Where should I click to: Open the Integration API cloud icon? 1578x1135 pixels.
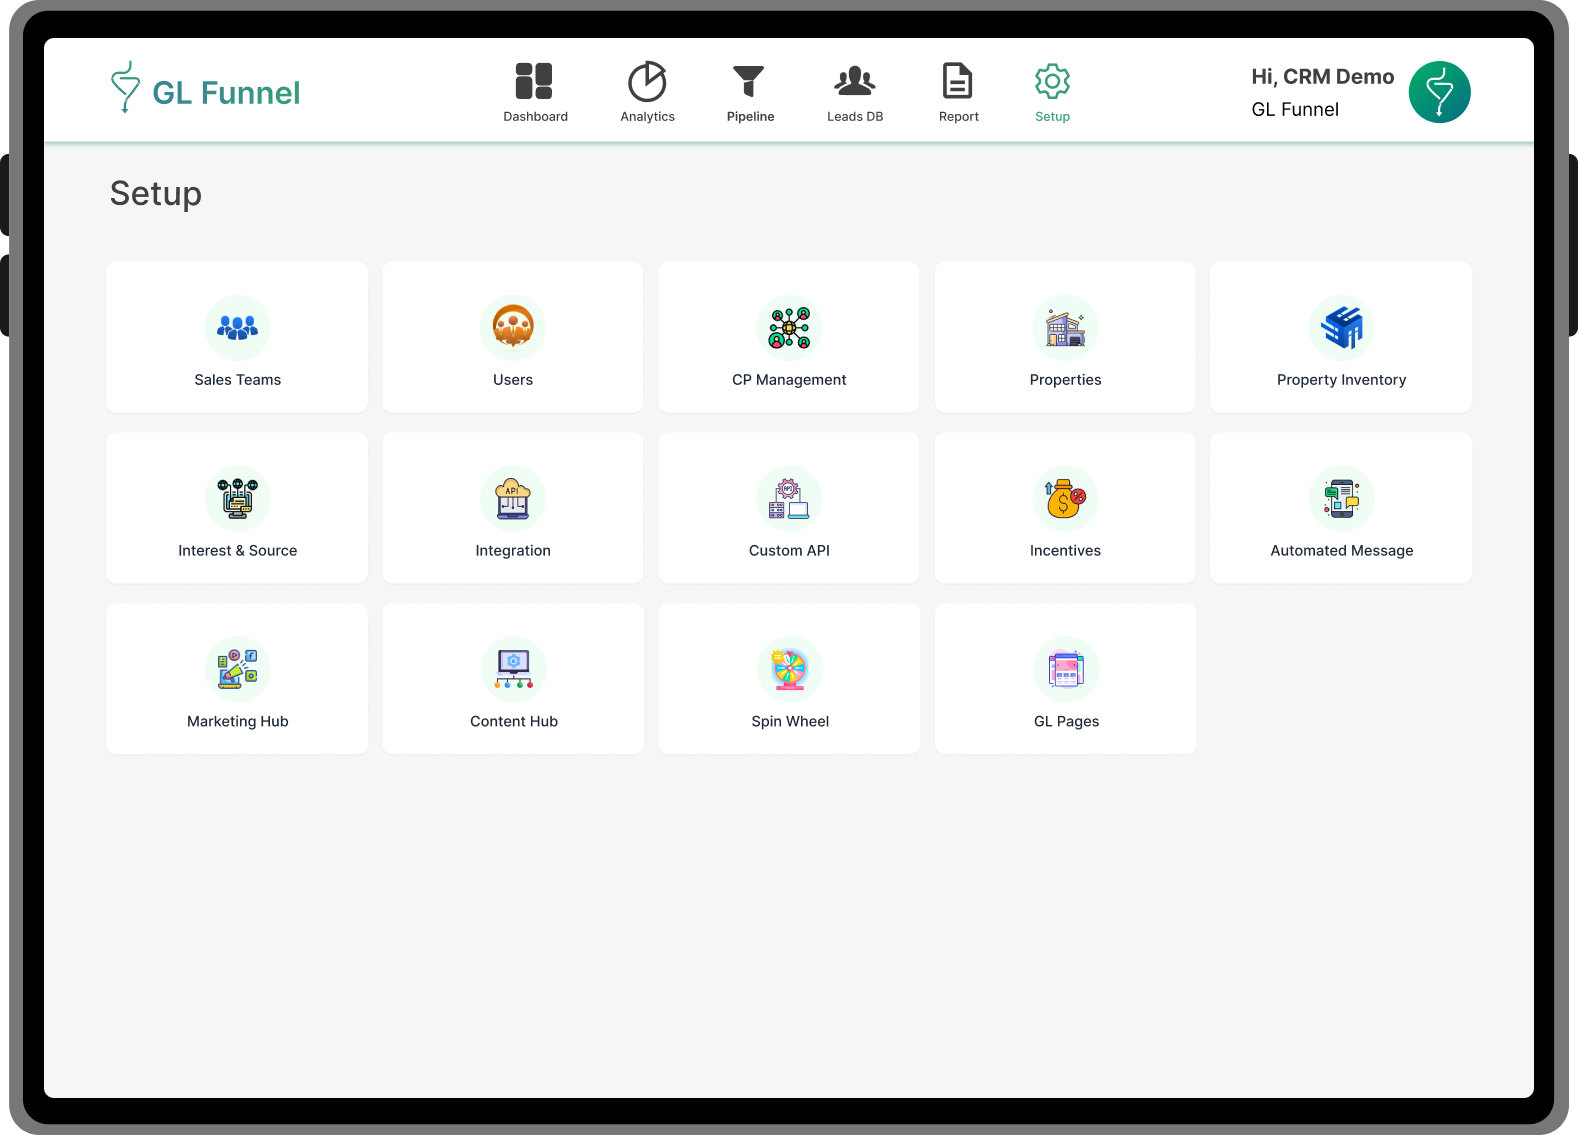pyautogui.click(x=513, y=498)
